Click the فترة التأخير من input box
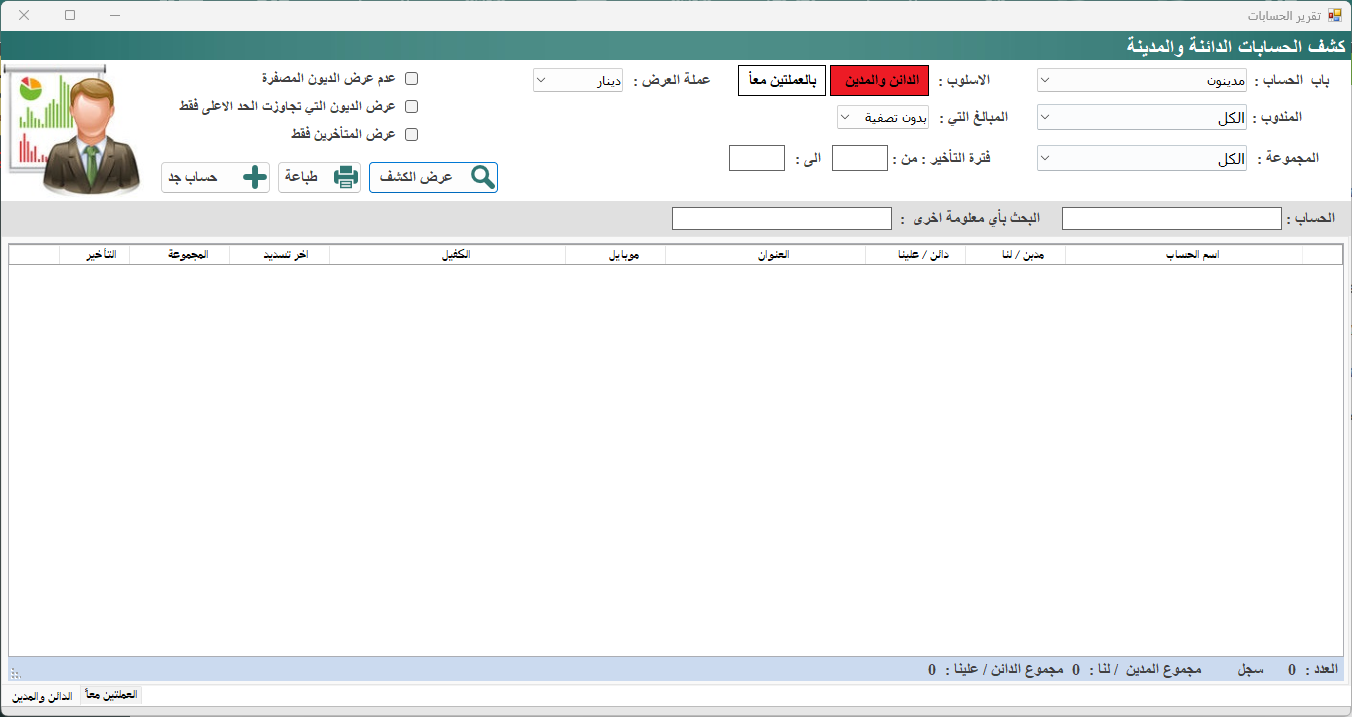Screen dimensions: 1352x717 (x=860, y=158)
